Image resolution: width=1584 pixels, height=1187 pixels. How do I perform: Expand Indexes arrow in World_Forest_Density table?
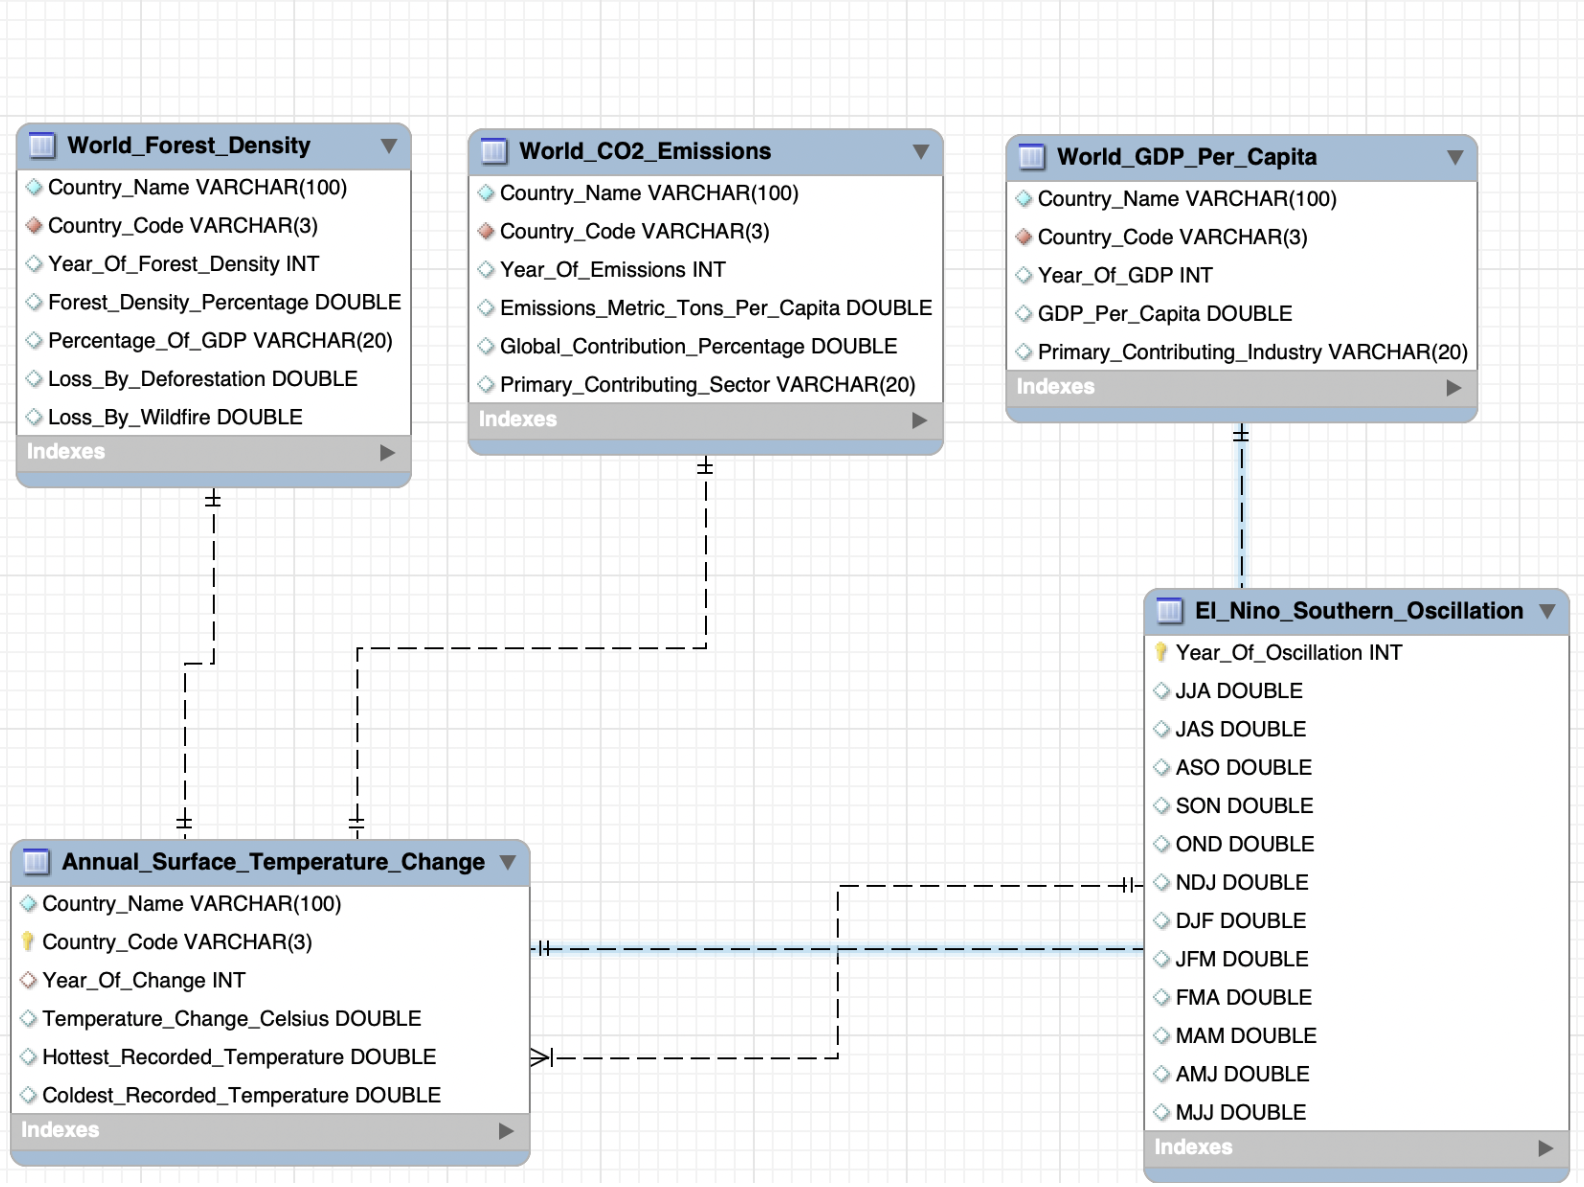click(x=388, y=453)
